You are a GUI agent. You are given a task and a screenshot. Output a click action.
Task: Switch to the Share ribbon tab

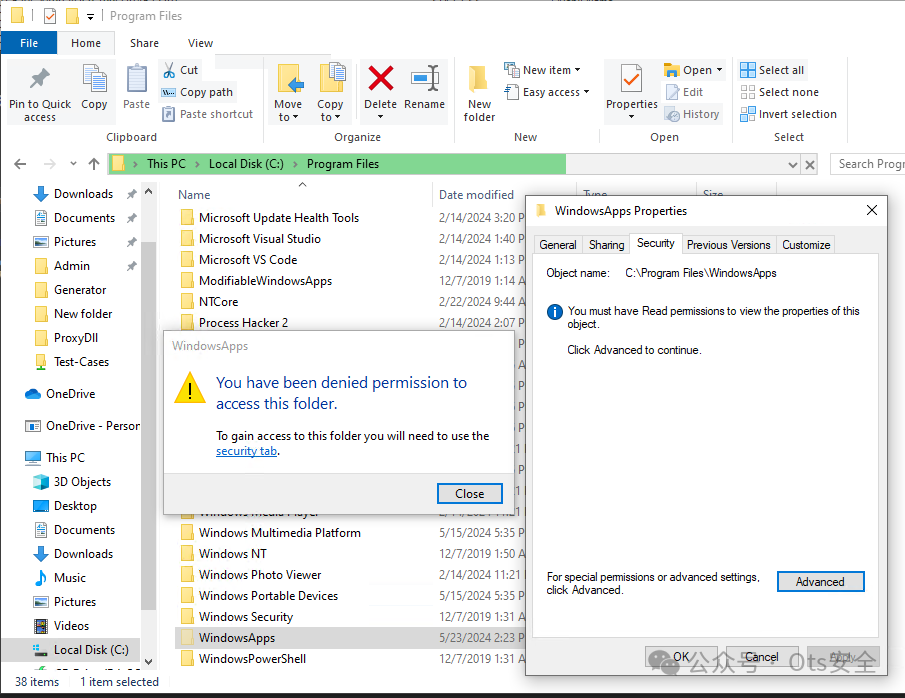(144, 43)
